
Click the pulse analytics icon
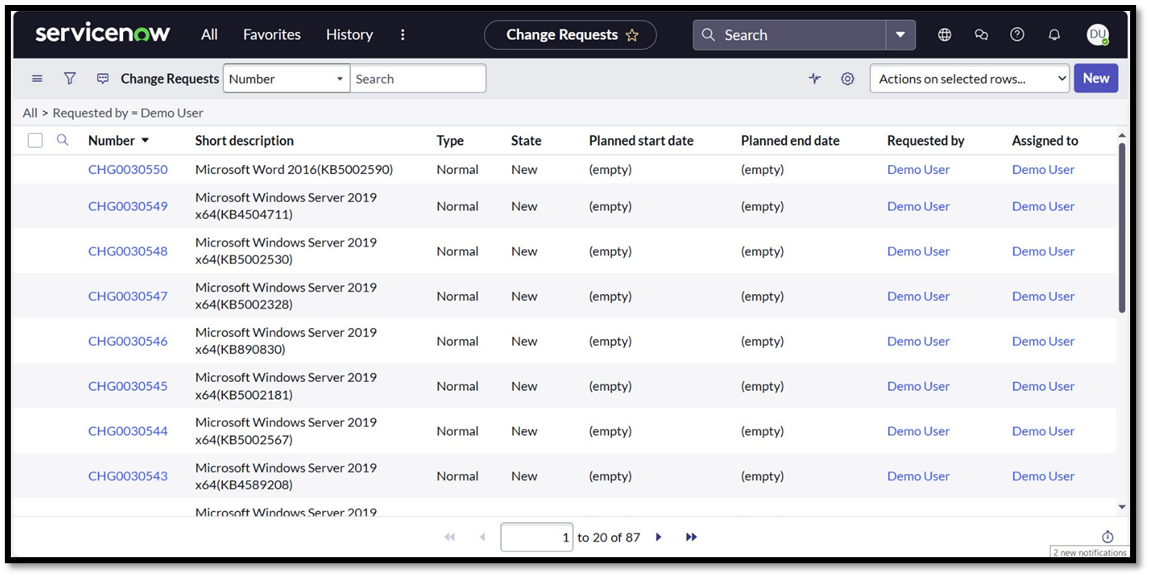pyautogui.click(x=814, y=78)
